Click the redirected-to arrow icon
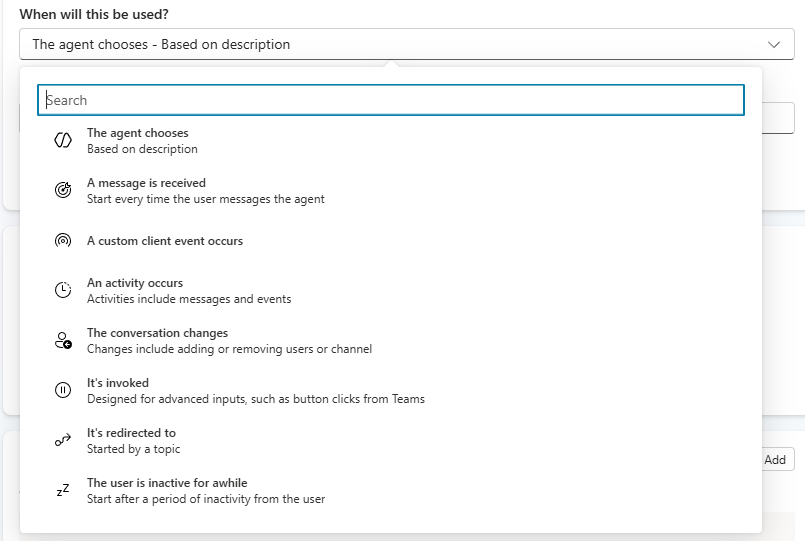The width and height of the screenshot is (805, 541). click(x=63, y=440)
